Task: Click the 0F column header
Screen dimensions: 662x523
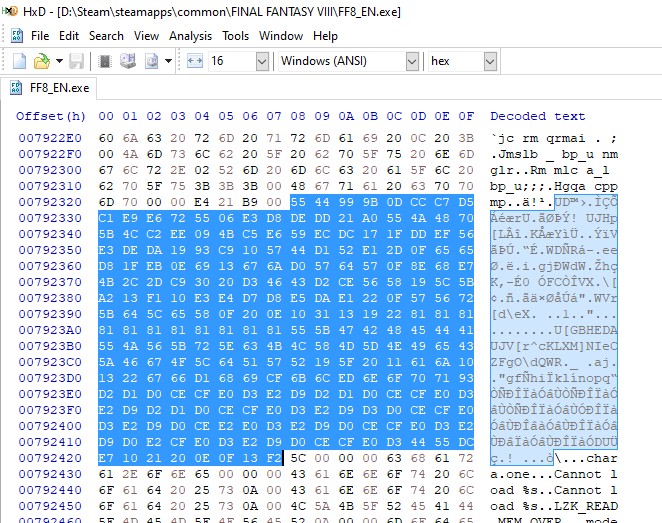Action: coord(466,116)
